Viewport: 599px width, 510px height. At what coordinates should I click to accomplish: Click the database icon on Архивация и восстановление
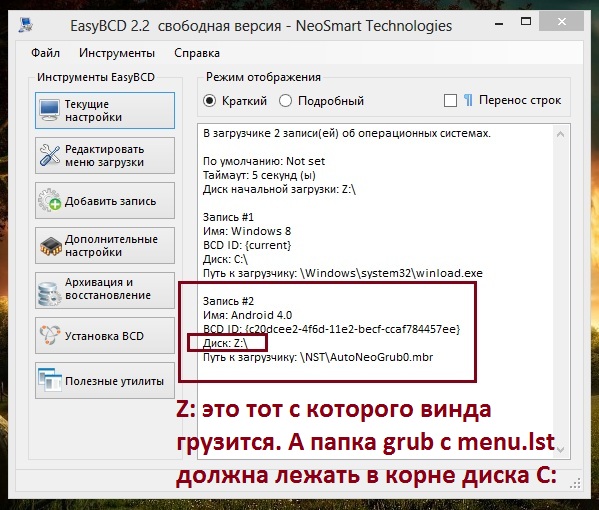[49, 293]
